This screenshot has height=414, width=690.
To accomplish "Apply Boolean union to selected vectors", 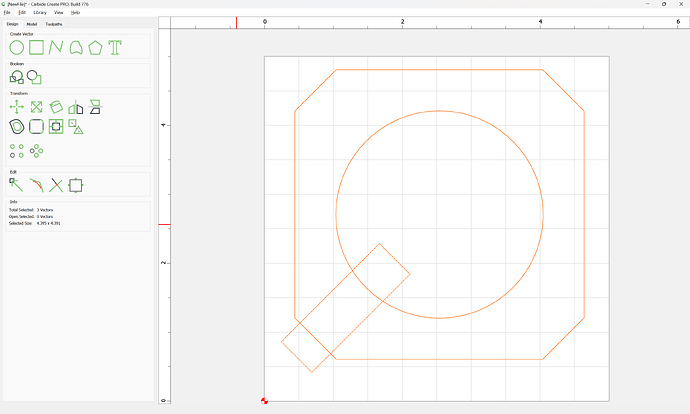I will pos(17,77).
